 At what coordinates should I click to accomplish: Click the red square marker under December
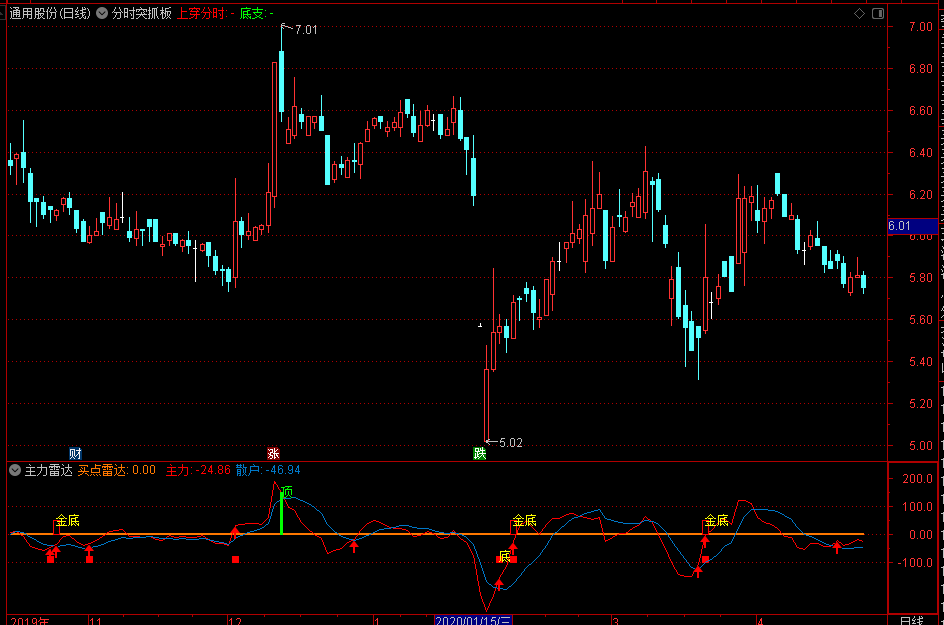[x=235, y=559]
